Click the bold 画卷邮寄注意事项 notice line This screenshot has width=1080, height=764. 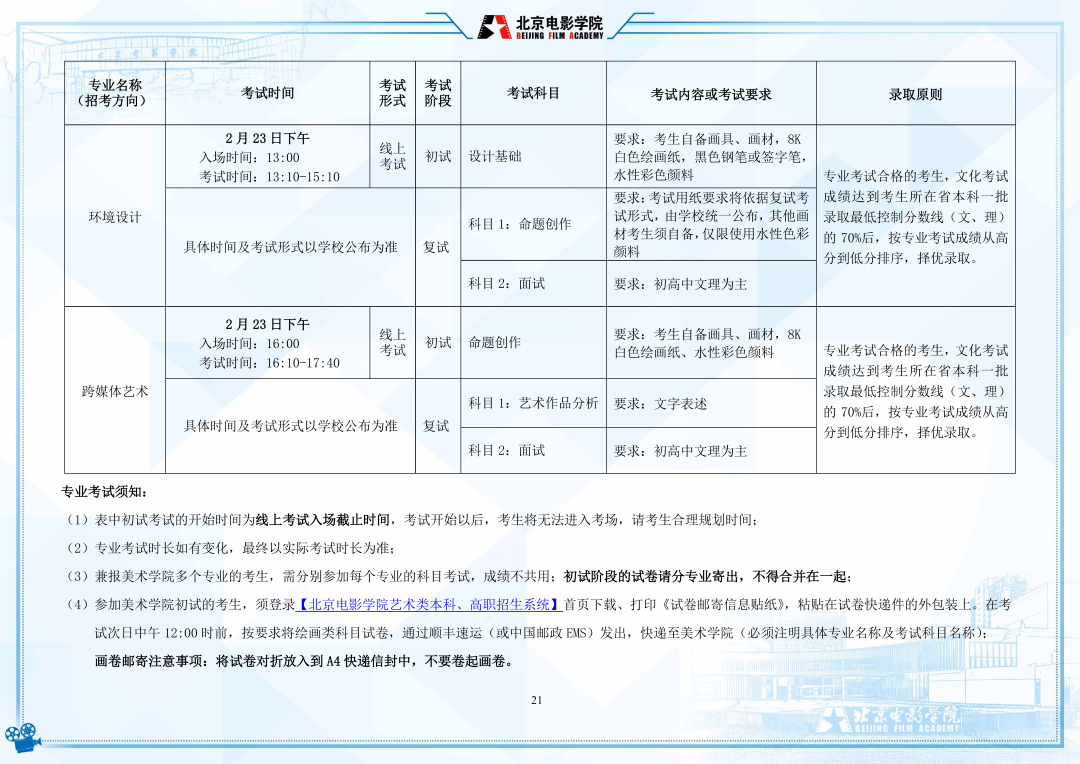[x=303, y=661]
